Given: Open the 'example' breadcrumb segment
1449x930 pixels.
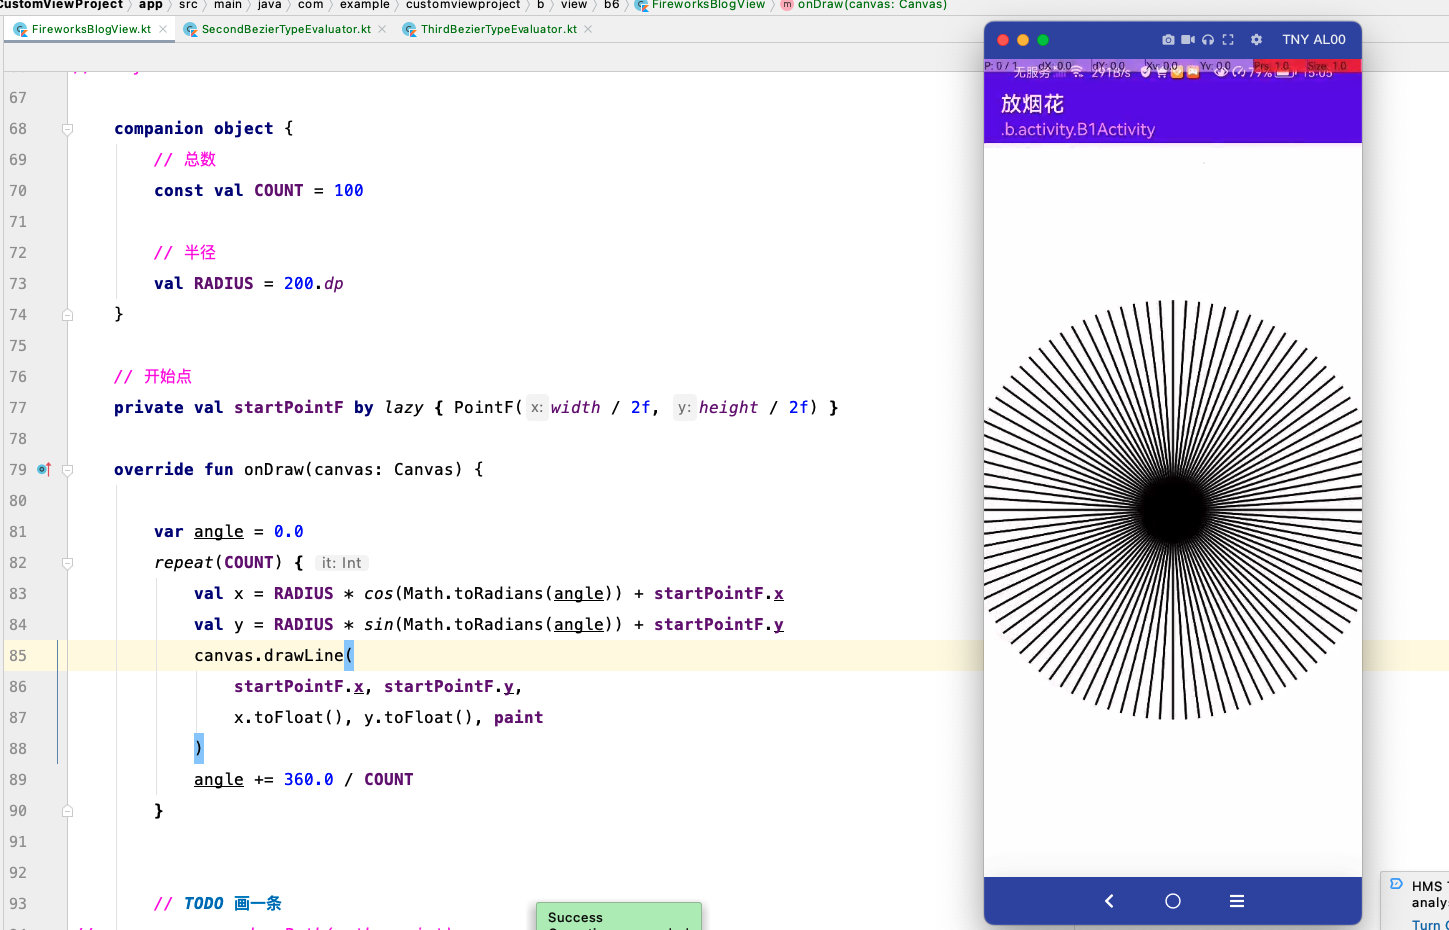Looking at the screenshot, I should pos(365,5).
